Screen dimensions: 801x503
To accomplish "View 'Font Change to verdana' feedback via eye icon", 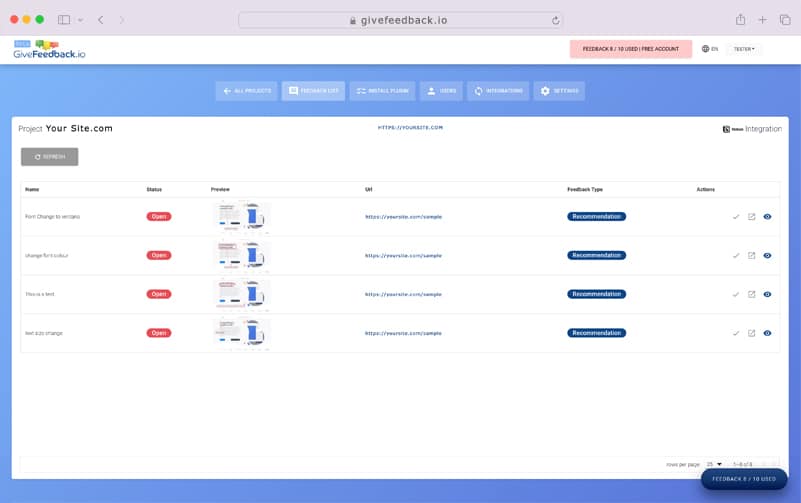I will click(767, 217).
